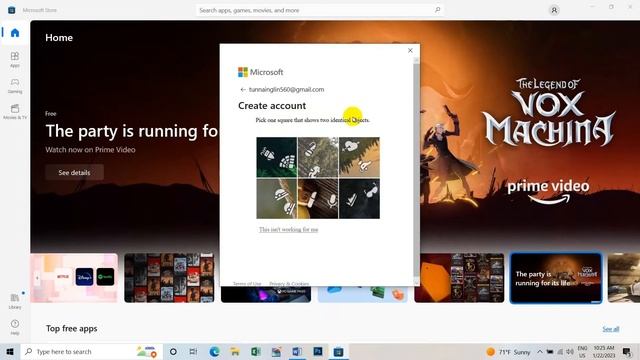The image size is (640, 360).
Task: Open the orange game collection card
Action: (x=459, y=278)
